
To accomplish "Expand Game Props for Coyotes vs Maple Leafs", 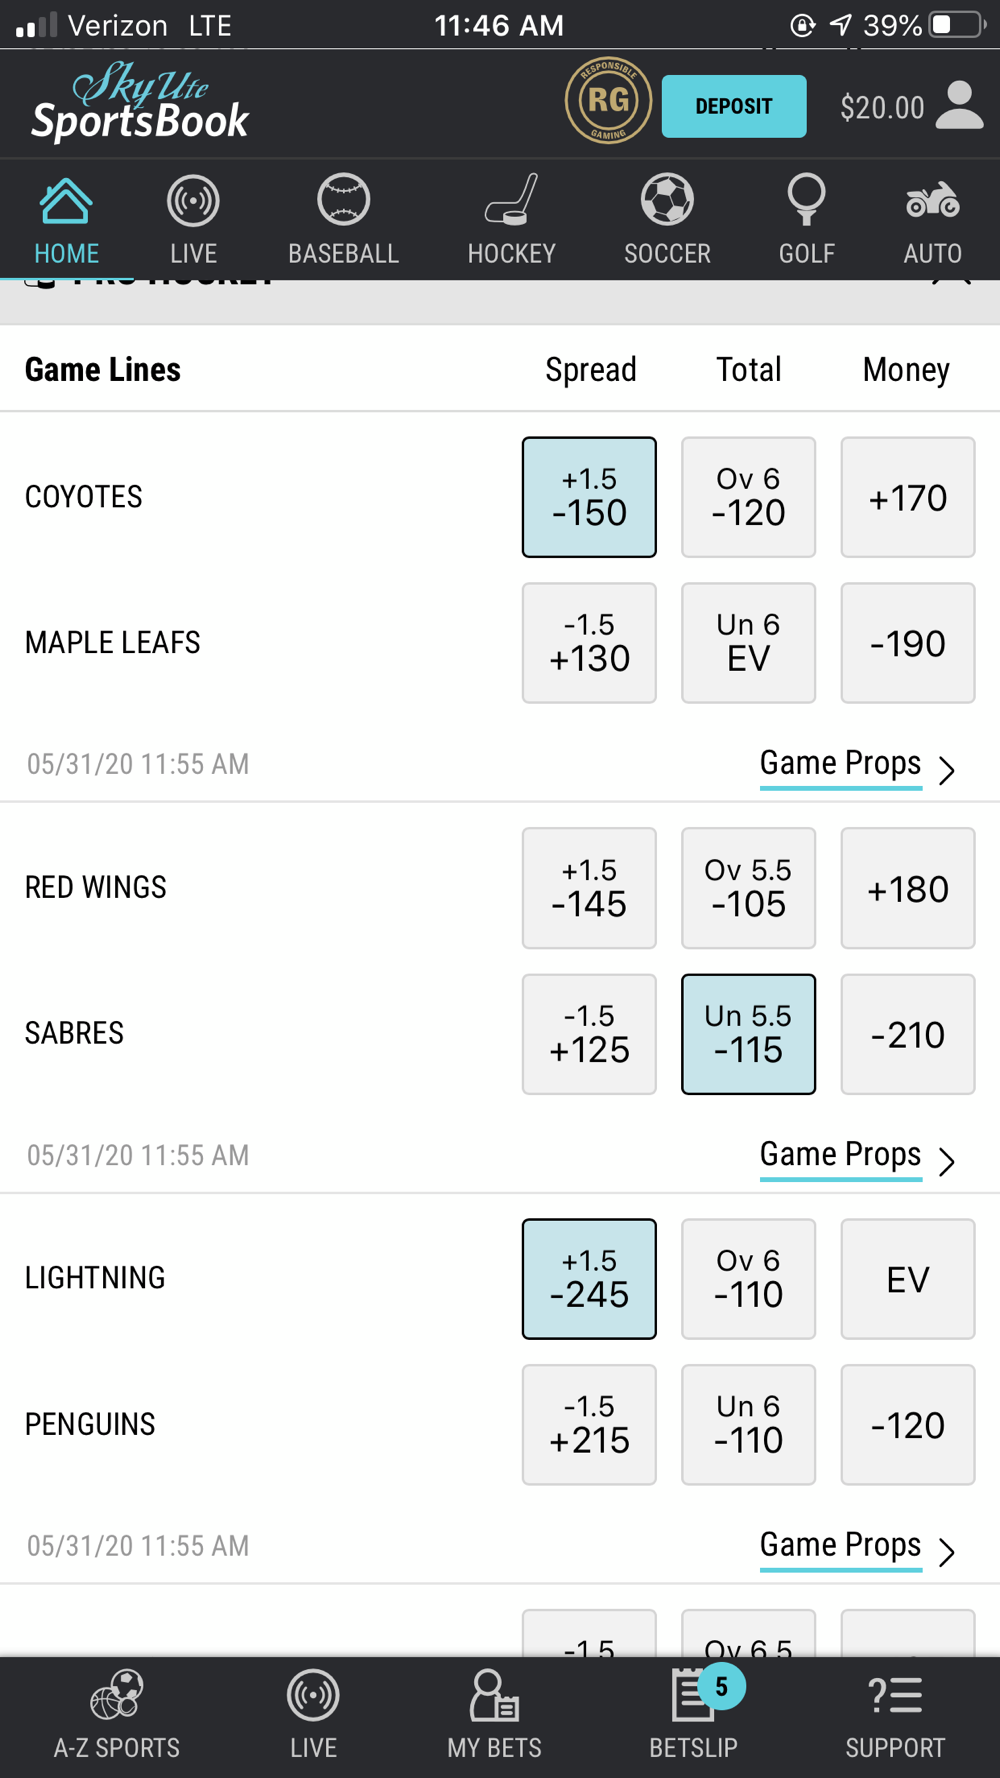I will pyautogui.click(x=856, y=765).
